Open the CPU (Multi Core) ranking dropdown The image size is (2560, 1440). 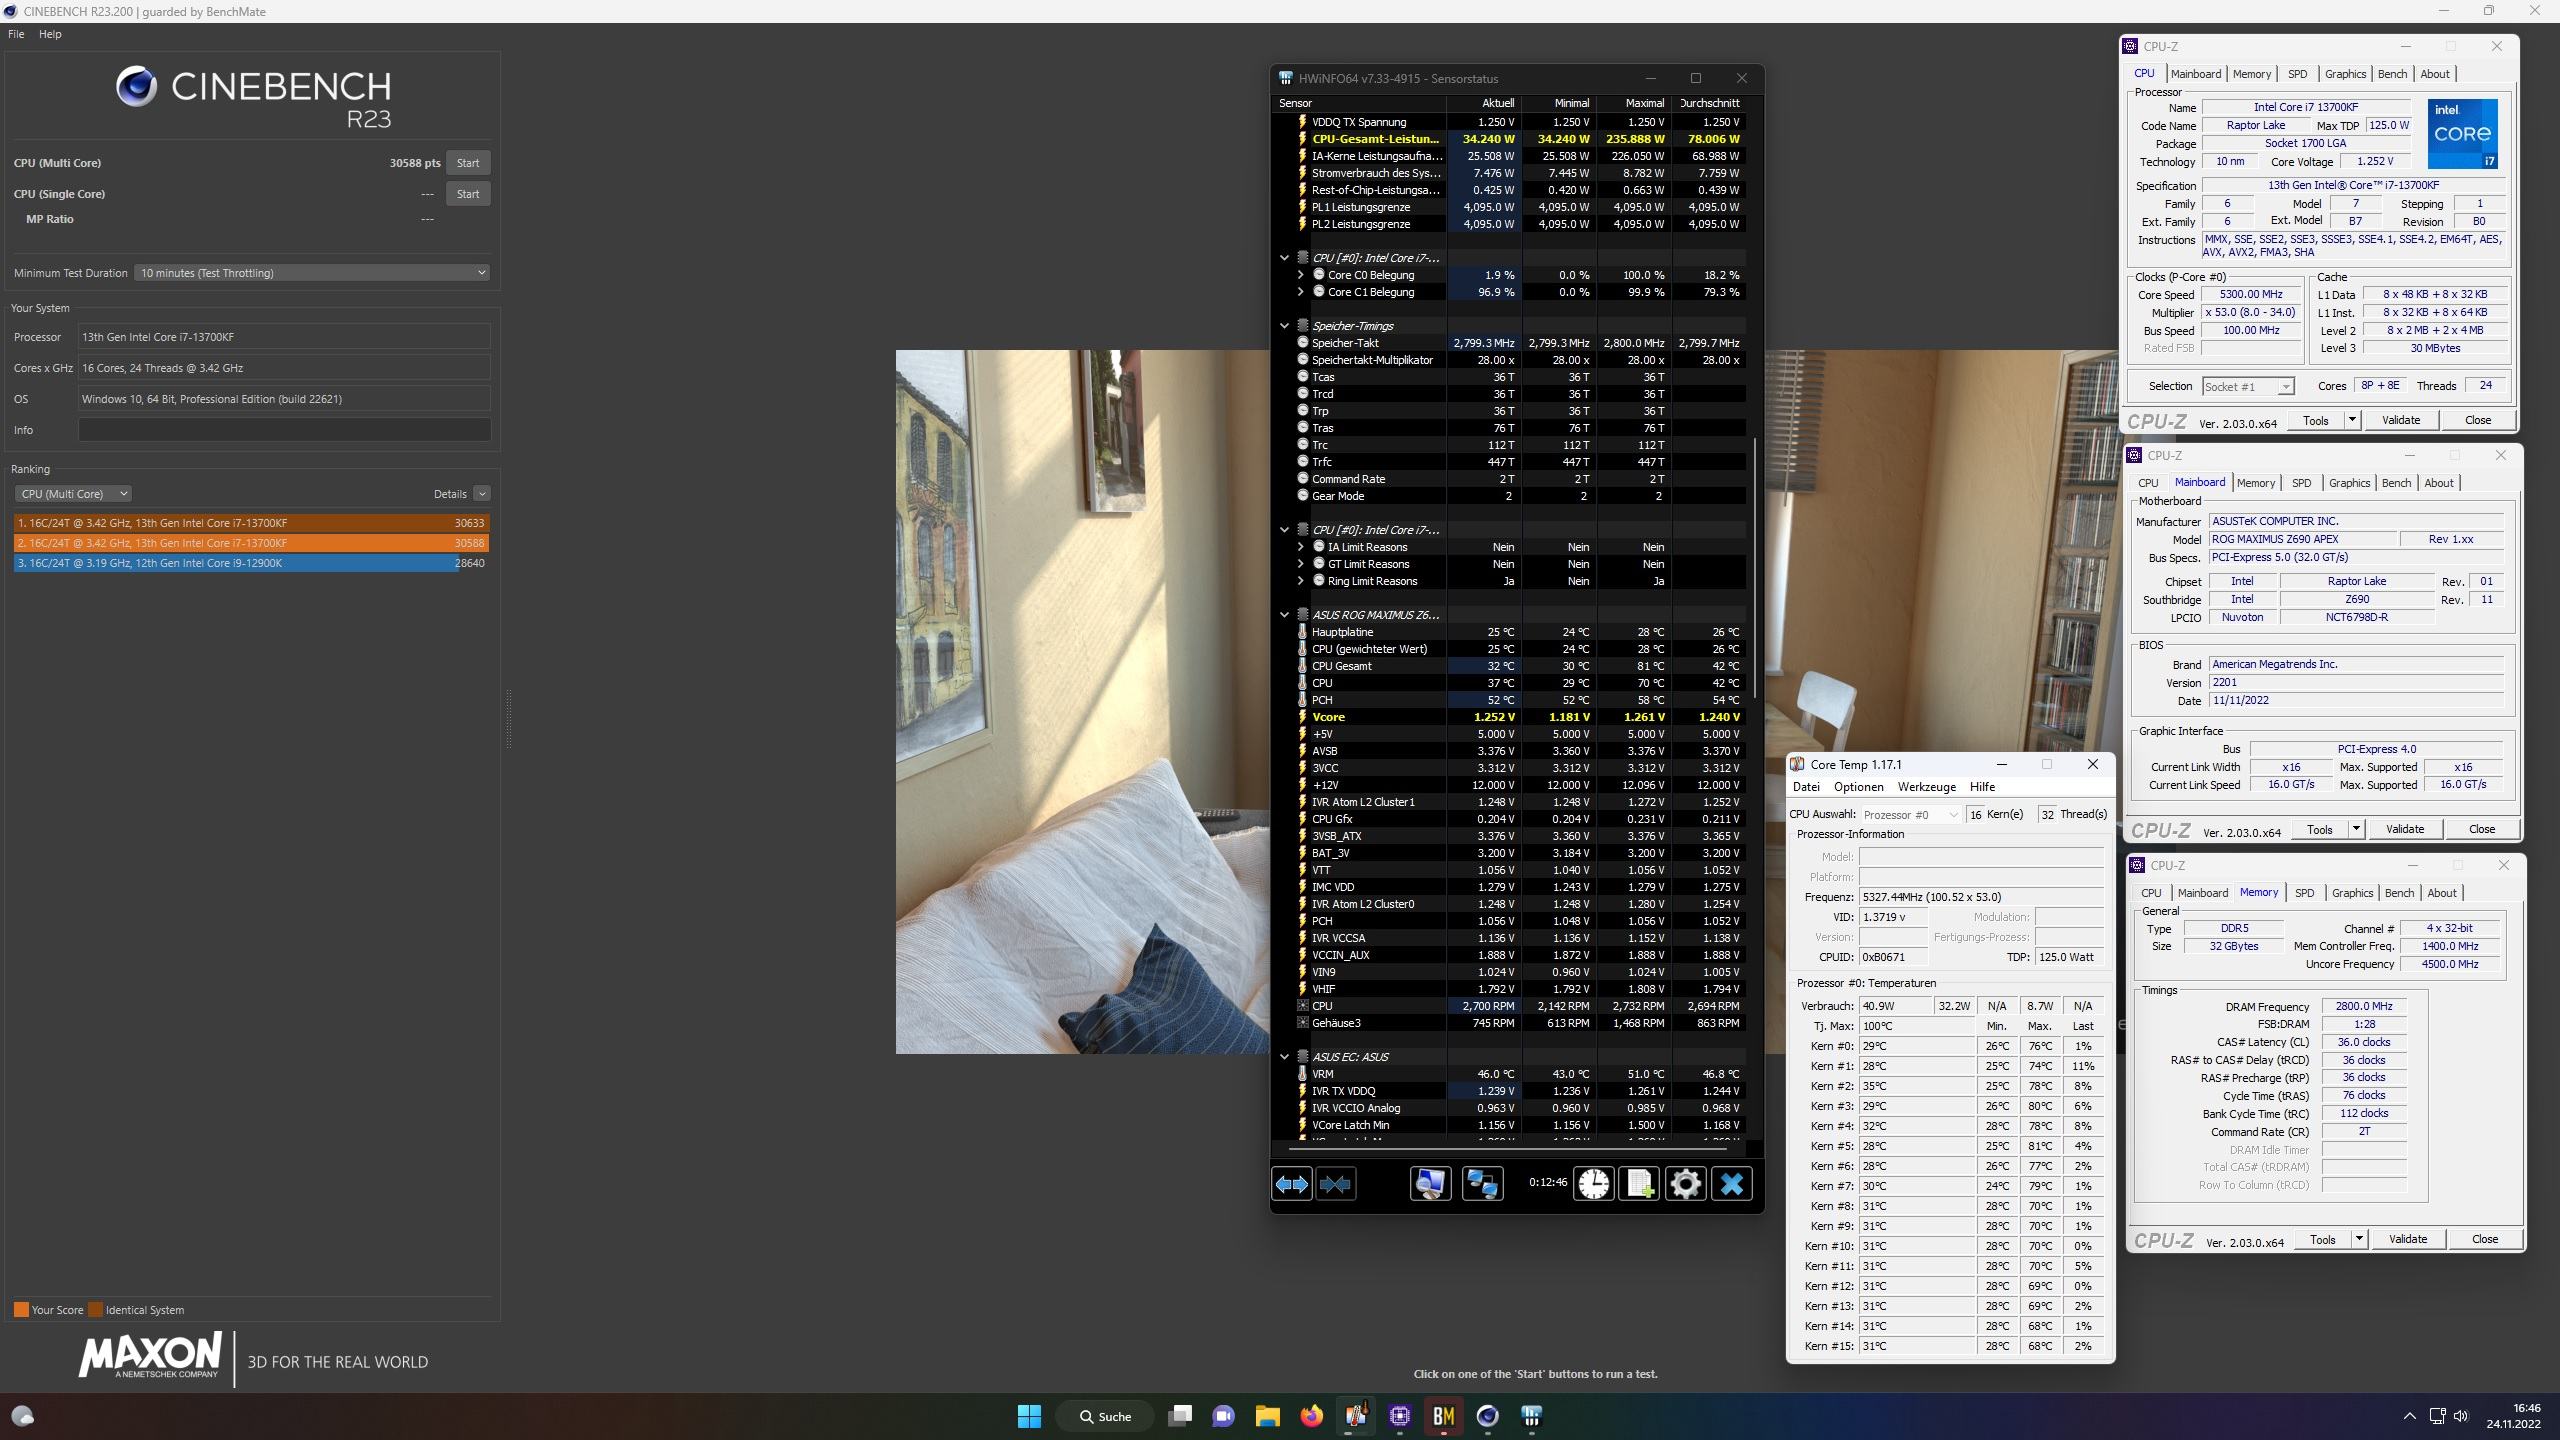coord(73,494)
